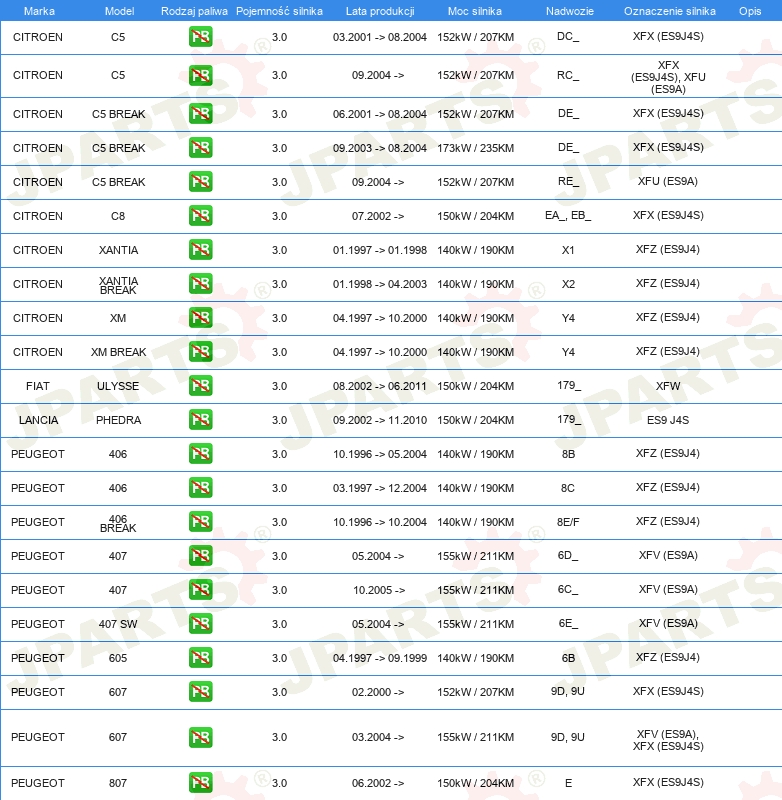Select the '605' model cell

coord(118,658)
